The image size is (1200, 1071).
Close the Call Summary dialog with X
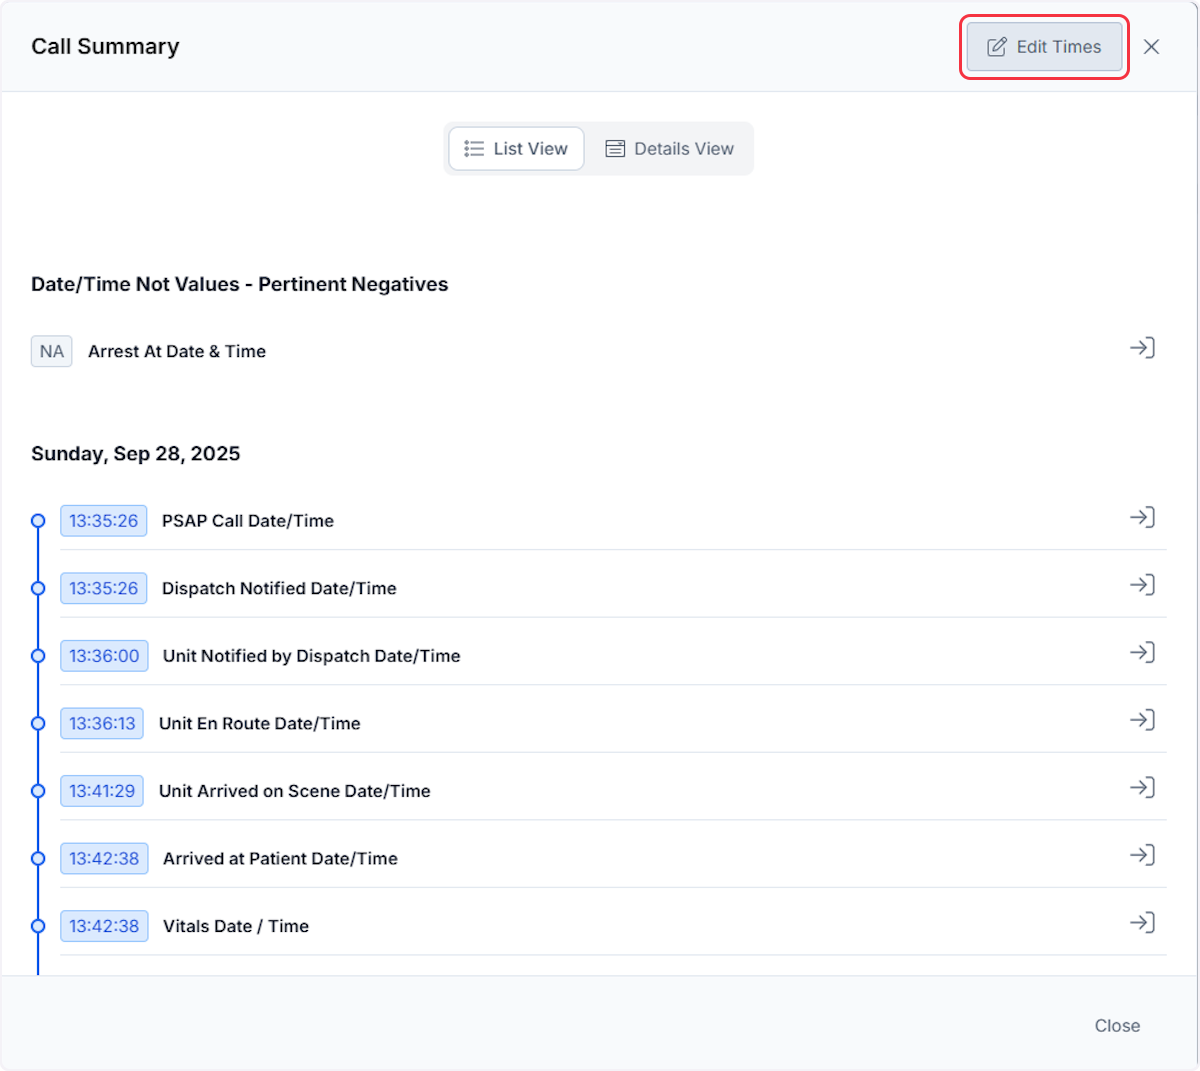(1151, 47)
